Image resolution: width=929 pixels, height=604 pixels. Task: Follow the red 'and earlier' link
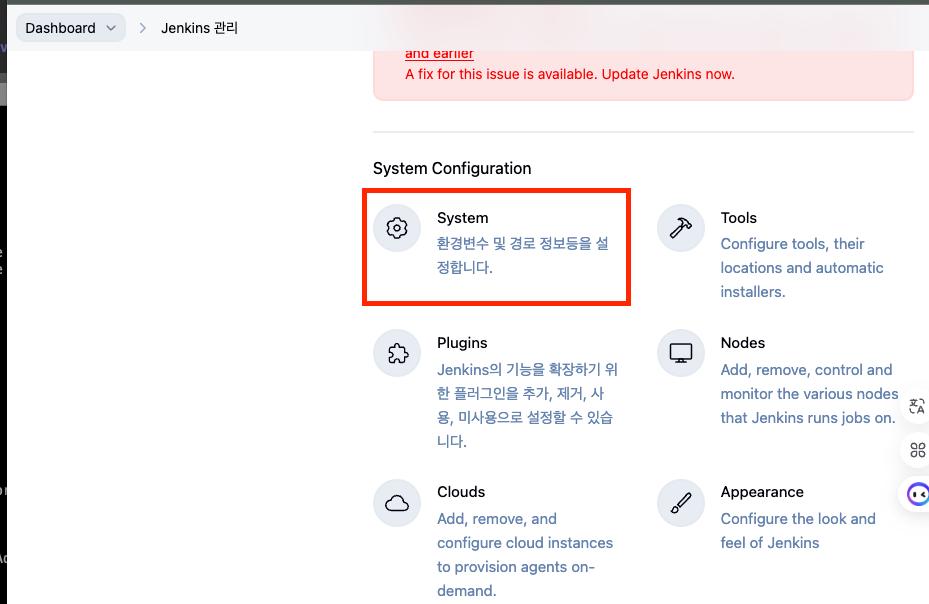point(439,53)
